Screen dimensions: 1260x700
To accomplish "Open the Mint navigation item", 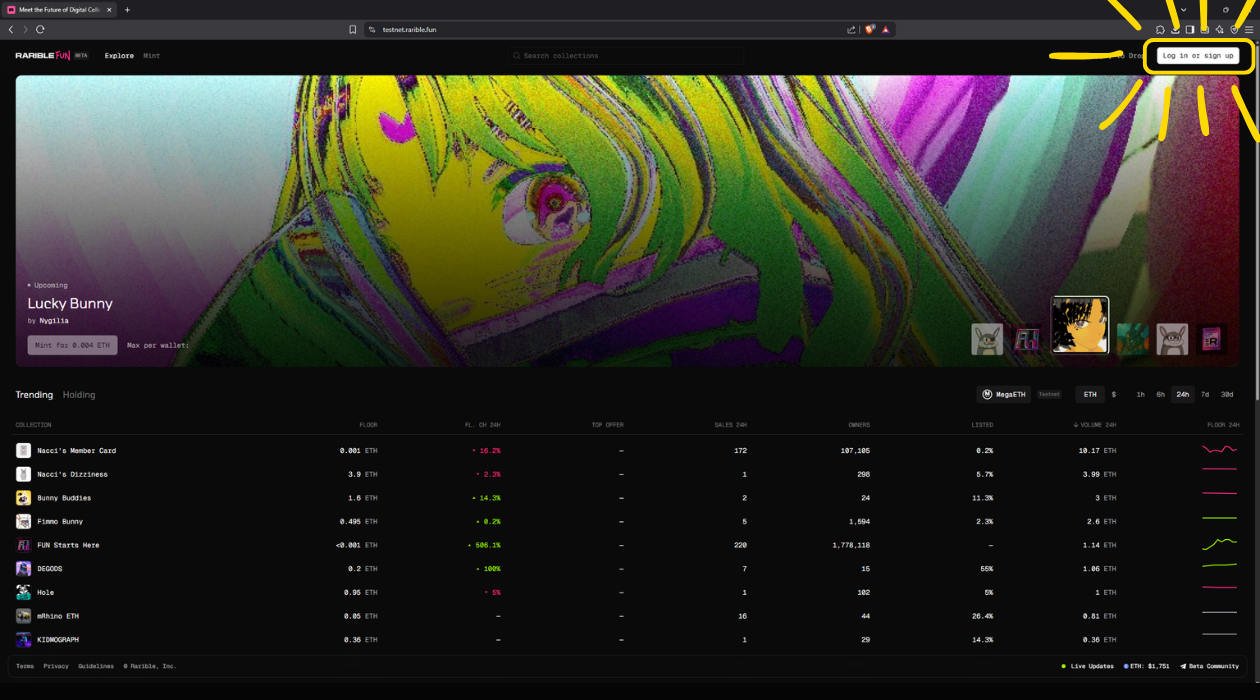I will click(x=152, y=56).
